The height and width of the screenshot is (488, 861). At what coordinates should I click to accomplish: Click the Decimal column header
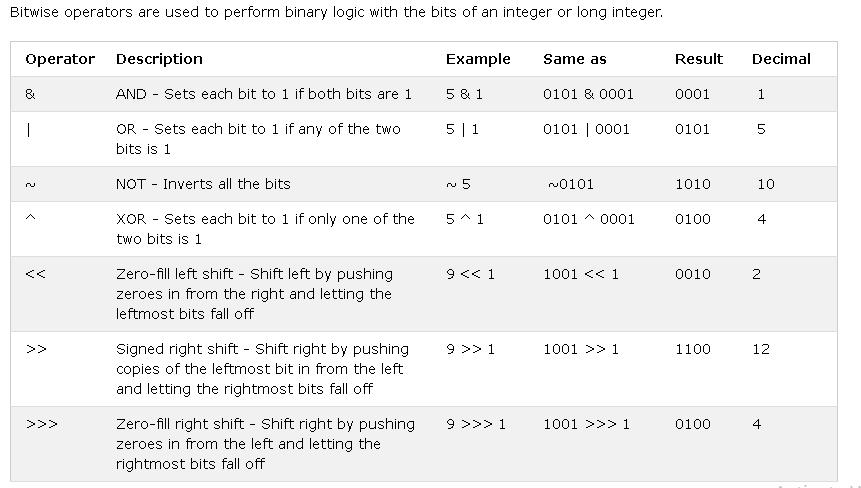[x=781, y=59]
